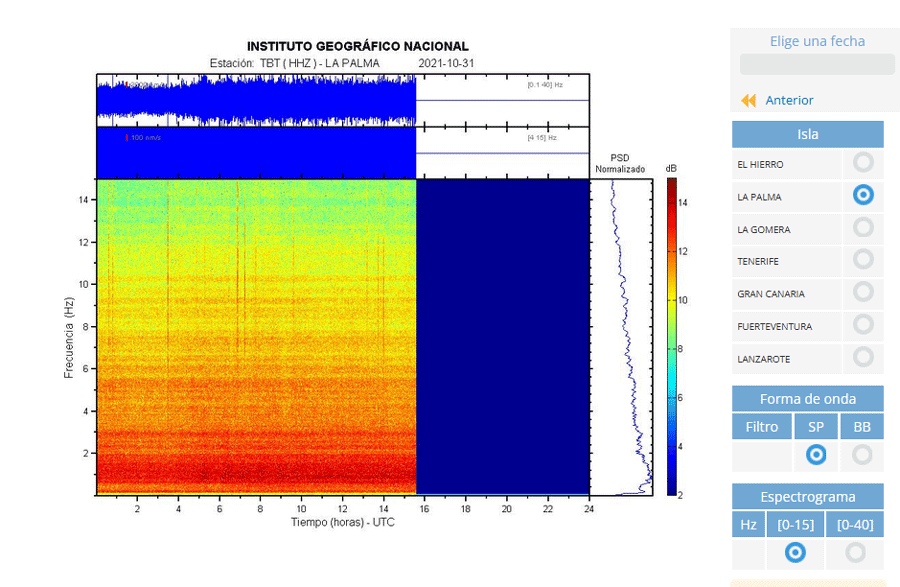Click the Isla section header
Screen dimensions: 900x587
(808, 134)
